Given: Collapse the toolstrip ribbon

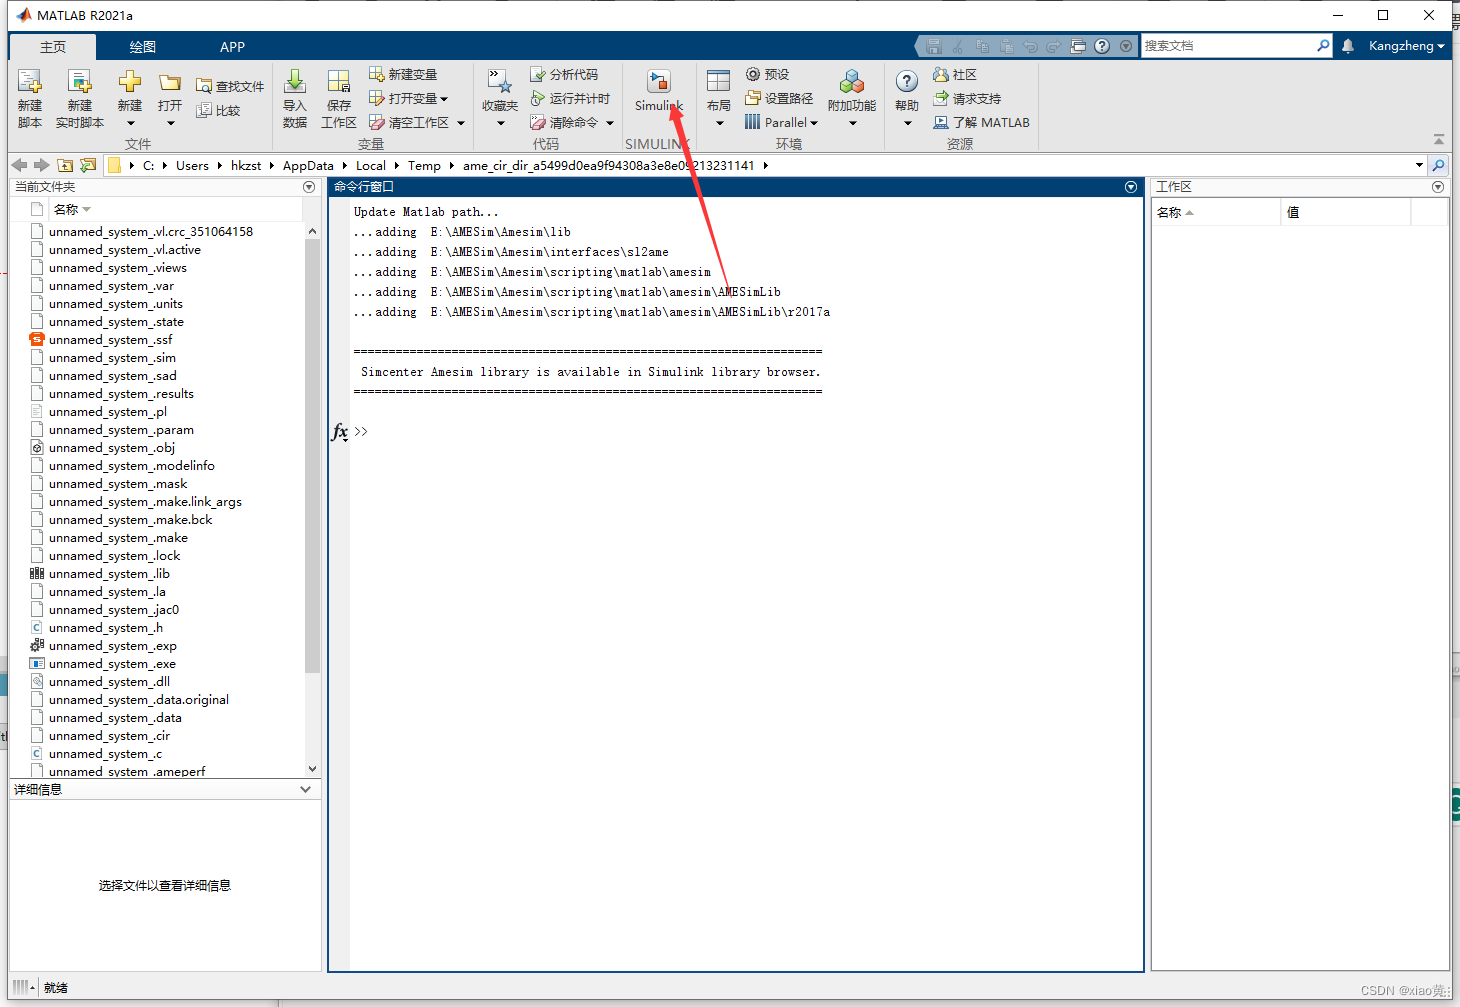Looking at the screenshot, I should (x=1439, y=139).
